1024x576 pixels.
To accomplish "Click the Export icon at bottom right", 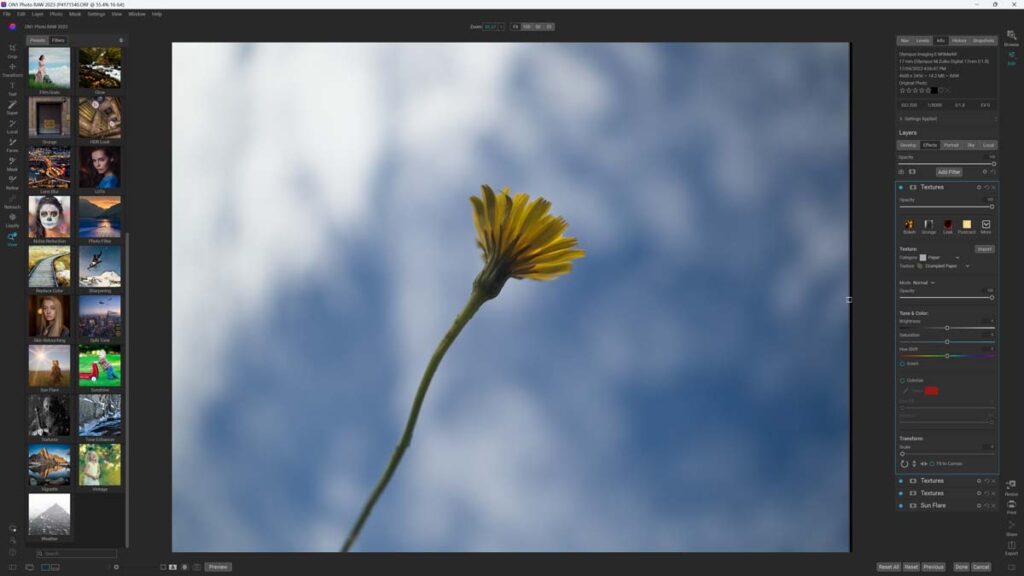I will pyautogui.click(x=1011, y=547).
